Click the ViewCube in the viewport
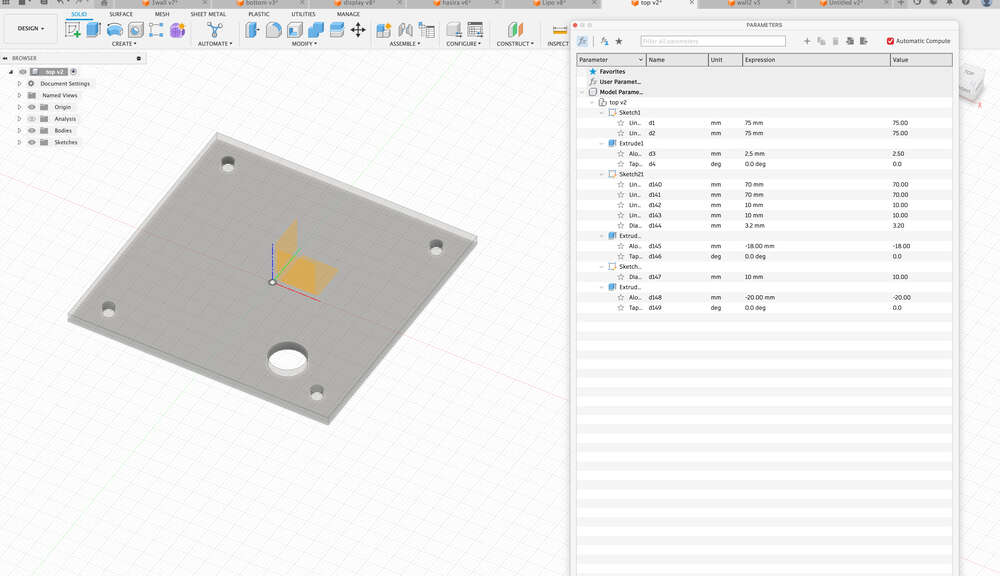Viewport: 1000px width, 576px height. 971,82
